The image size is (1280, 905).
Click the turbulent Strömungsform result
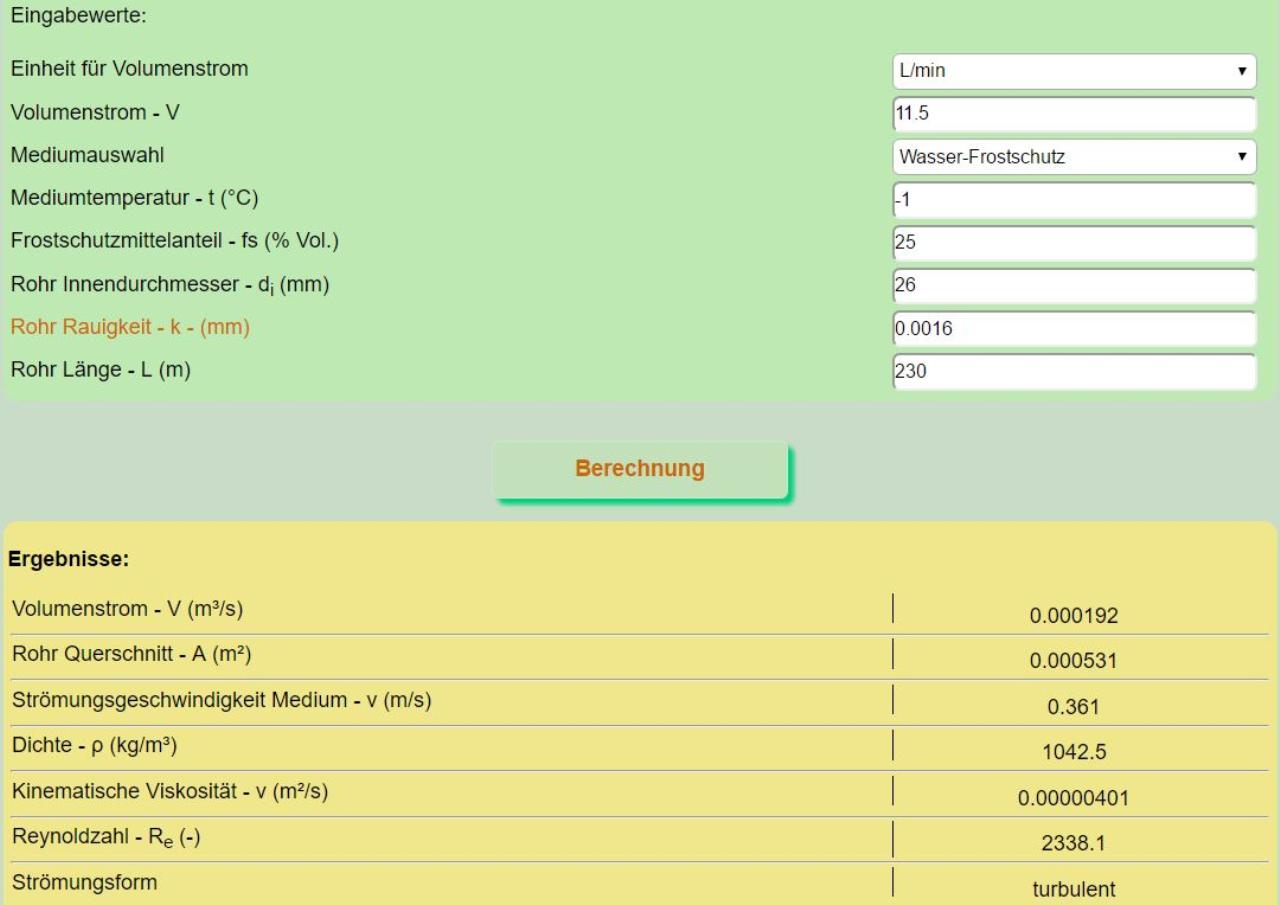1073,888
